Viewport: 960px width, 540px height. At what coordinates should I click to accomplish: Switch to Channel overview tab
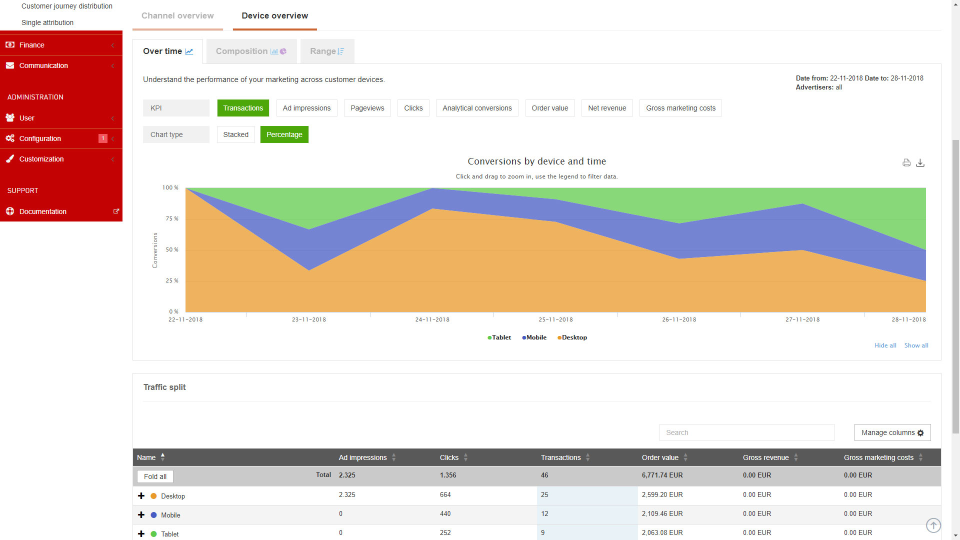click(x=178, y=16)
